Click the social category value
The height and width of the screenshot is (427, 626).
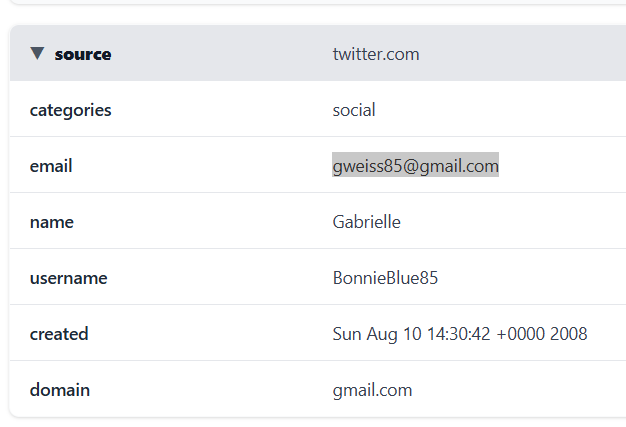pyautogui.click(x=354, y=110)
